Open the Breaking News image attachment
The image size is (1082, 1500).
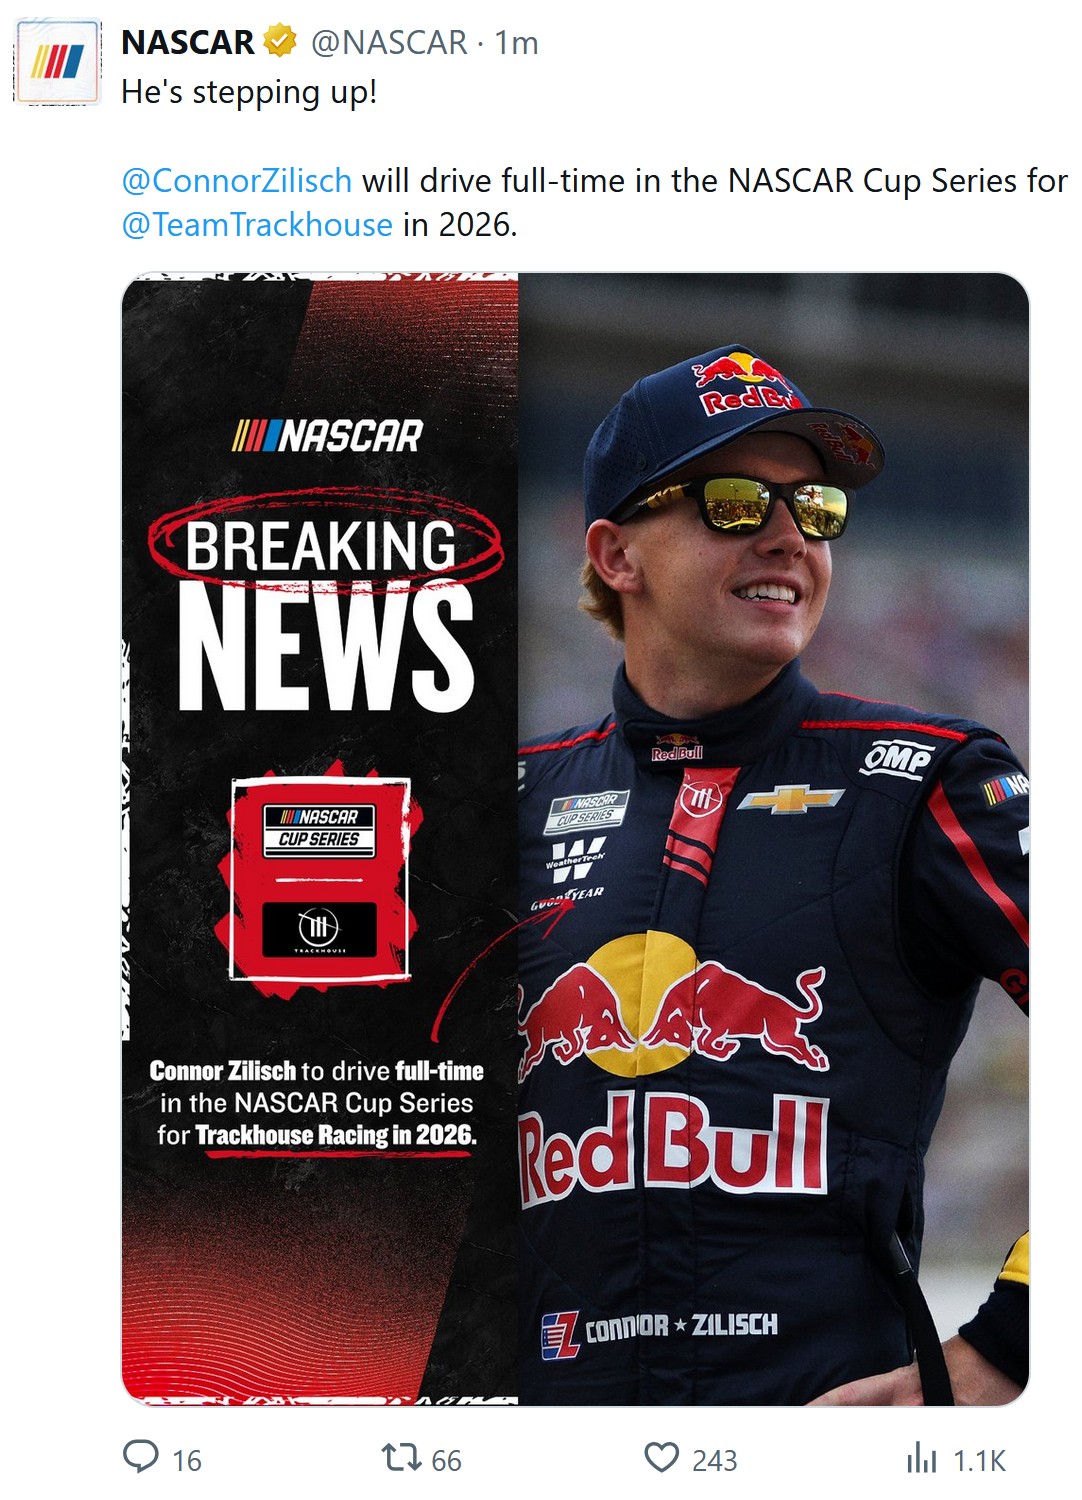point(575,839)
